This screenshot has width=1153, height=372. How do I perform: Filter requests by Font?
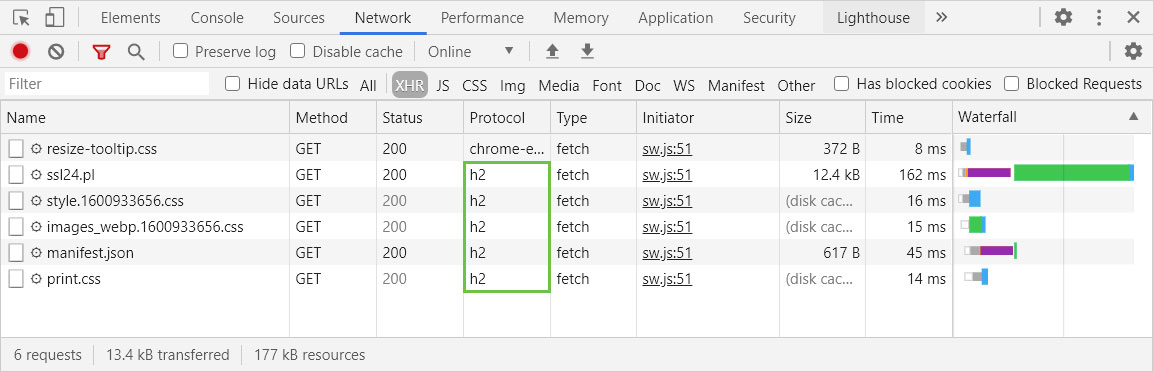[607, 85]
